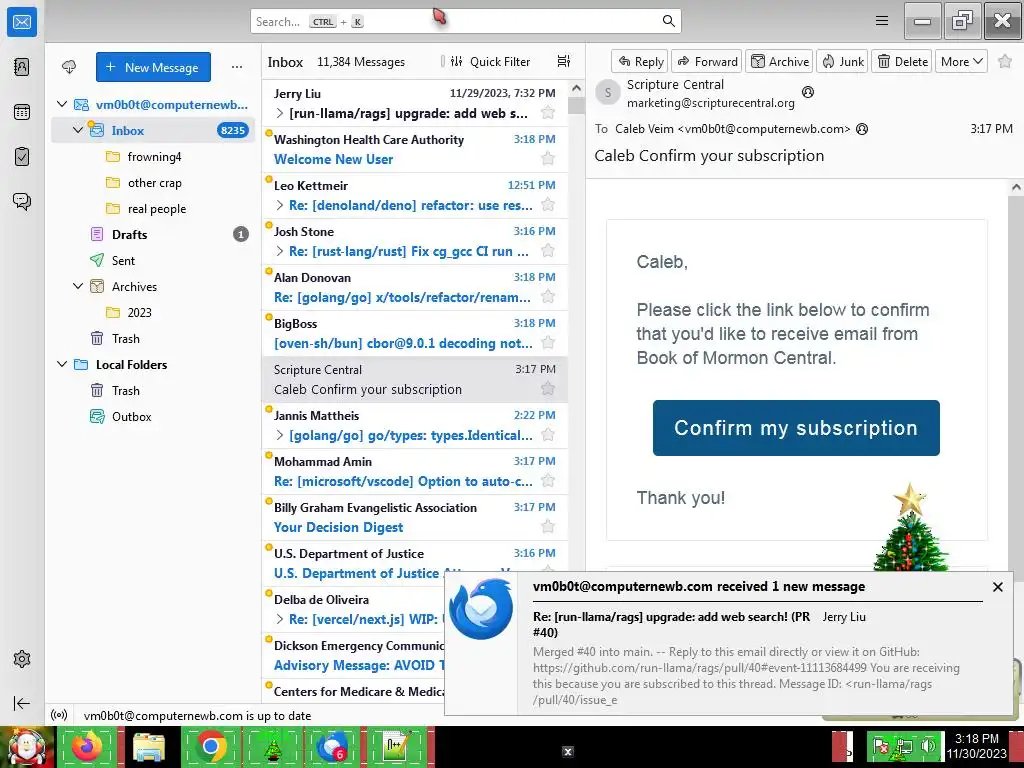Star the Alan Donovan message
Viewport: 1024px width, 768px height.
tap(548, 296)
